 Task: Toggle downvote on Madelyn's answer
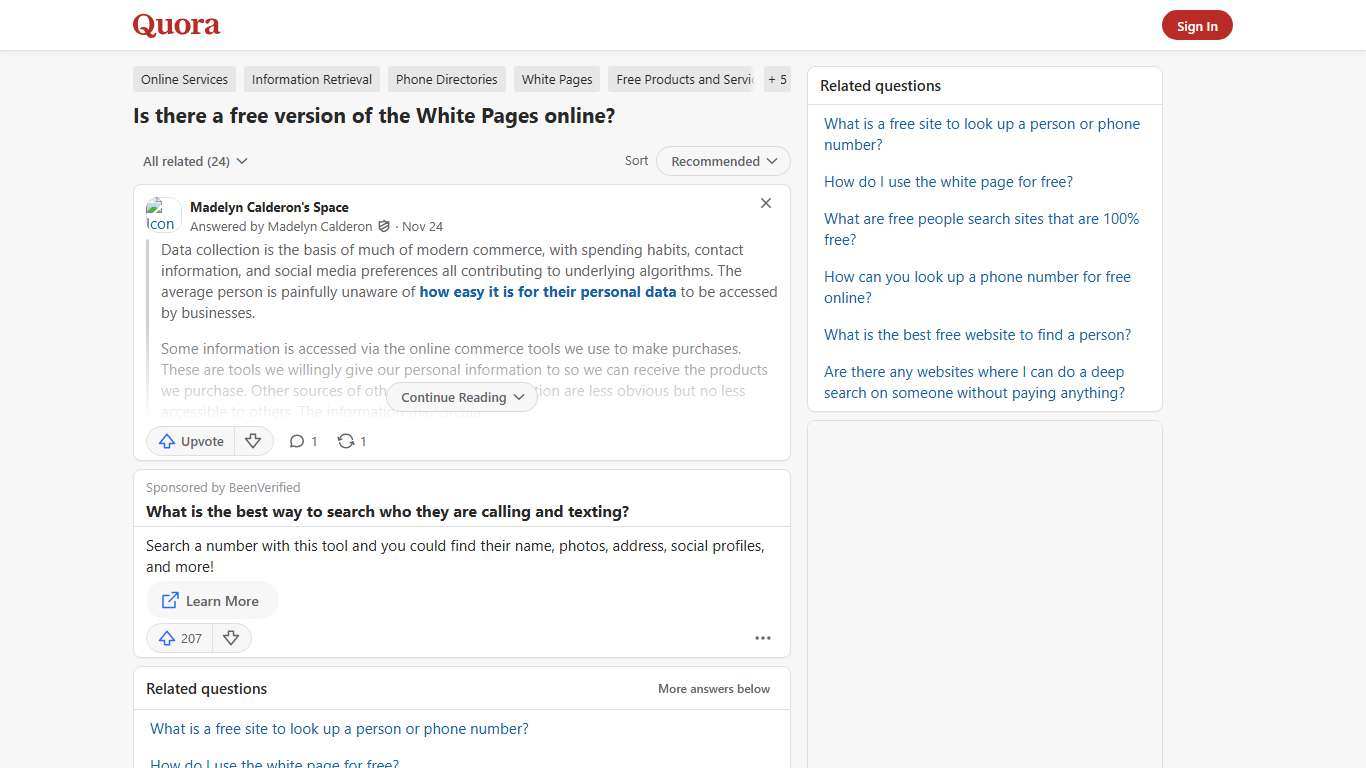click(253, 441)
